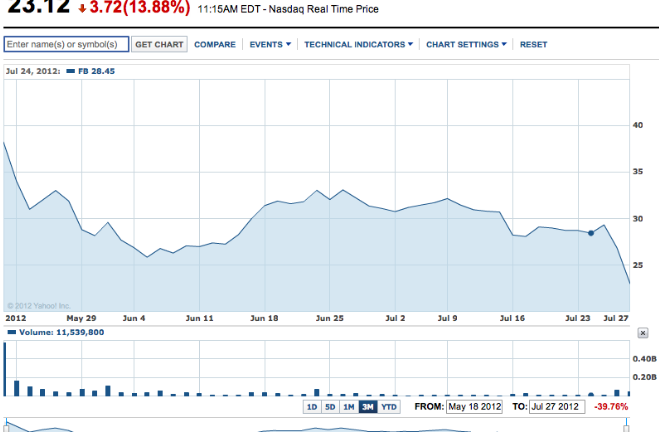Expand the TECHNICAL INDICATORS dropdown
The width and height of the screenshot is (659, 432).
pyautogui.click(x=358, y=45)
